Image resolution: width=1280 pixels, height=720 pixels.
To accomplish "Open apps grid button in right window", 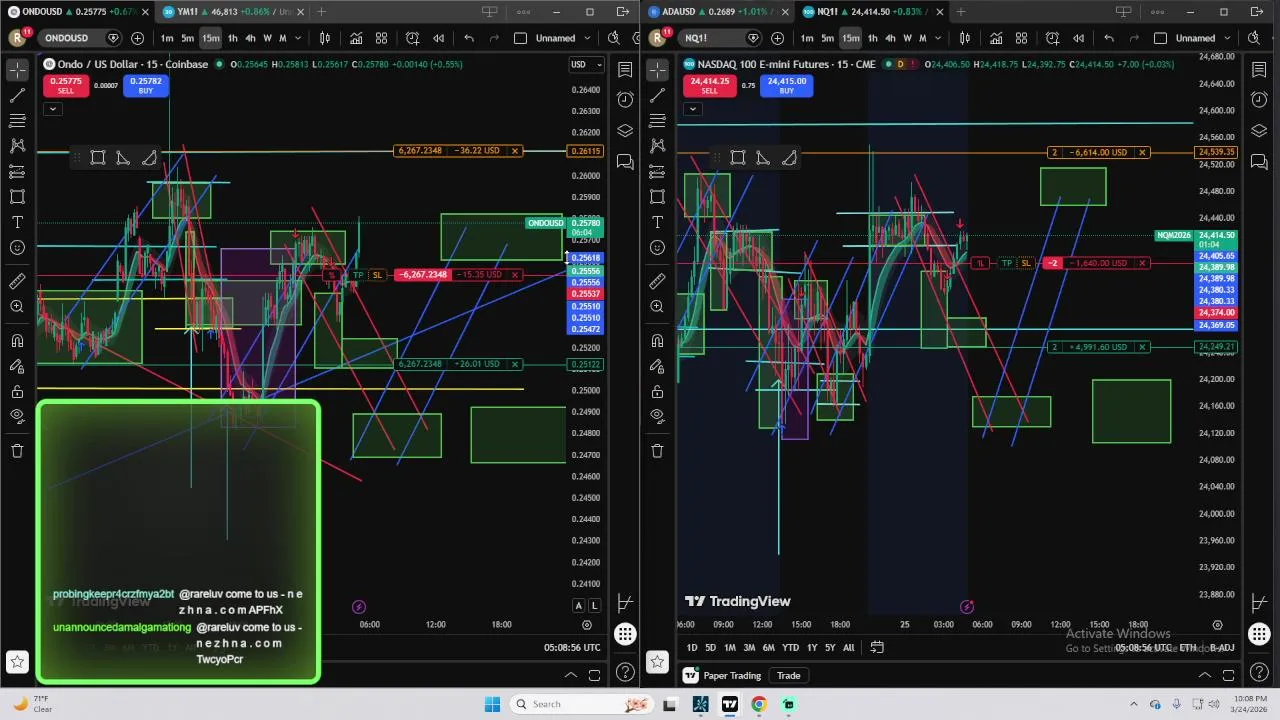I will tap(1259, 634).
